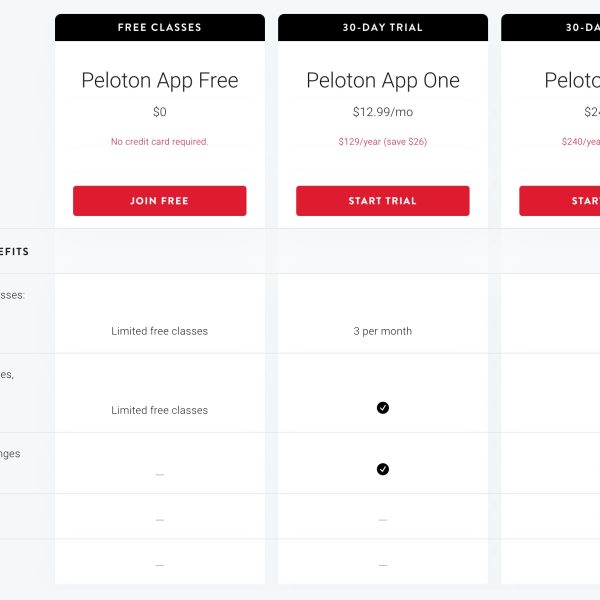Click the bottom dash in App One column
The image size is (600, 600).
pos(382,565)
